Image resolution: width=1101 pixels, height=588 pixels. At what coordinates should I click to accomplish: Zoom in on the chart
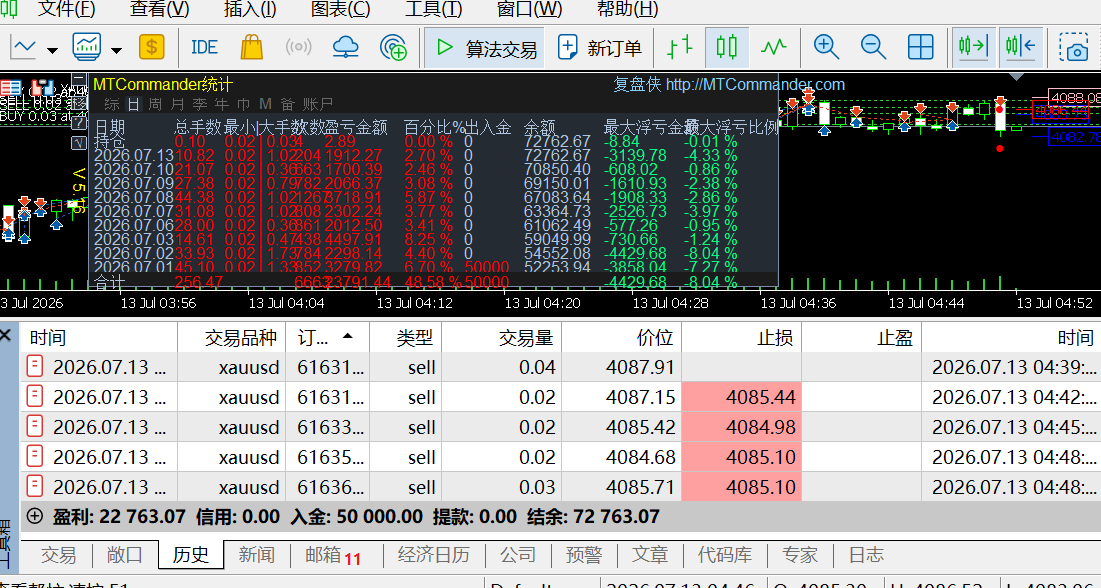(826, 48)
